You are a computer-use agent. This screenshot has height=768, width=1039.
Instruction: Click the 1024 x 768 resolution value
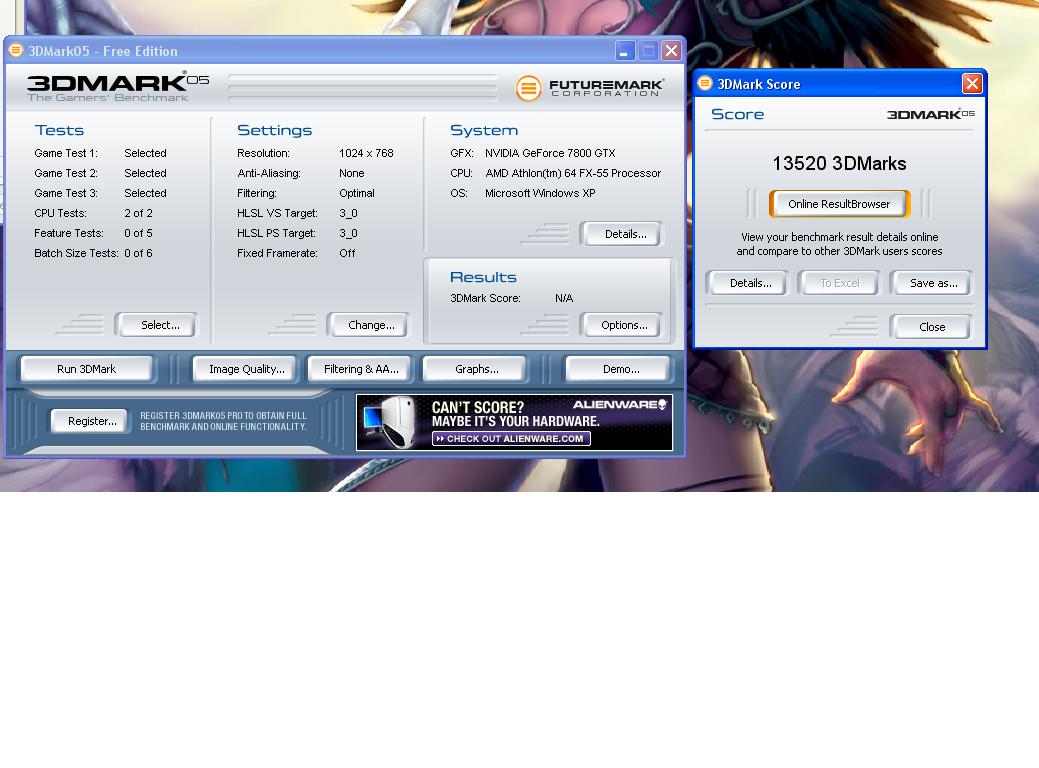[366, 153]
